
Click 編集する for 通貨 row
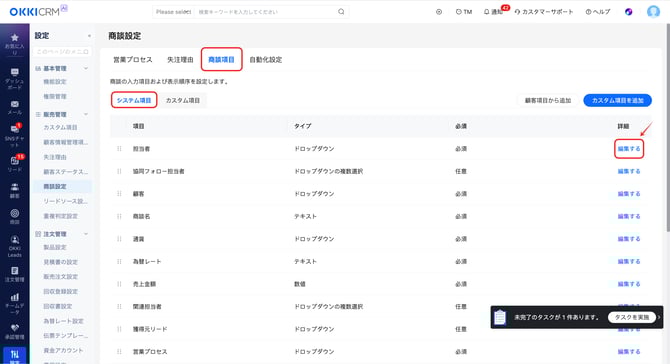pos(629,239)
